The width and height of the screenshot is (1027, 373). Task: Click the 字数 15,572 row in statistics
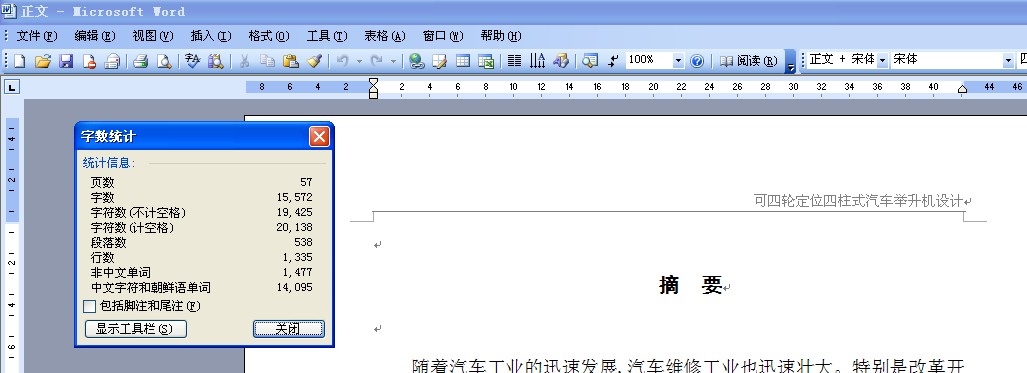tap(201, 197)
